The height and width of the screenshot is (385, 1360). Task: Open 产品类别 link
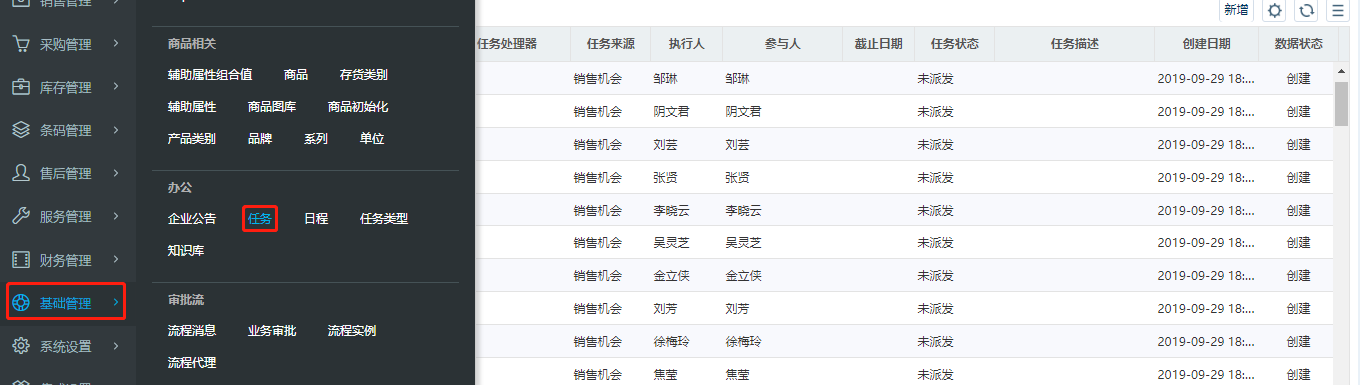(192, 139)
